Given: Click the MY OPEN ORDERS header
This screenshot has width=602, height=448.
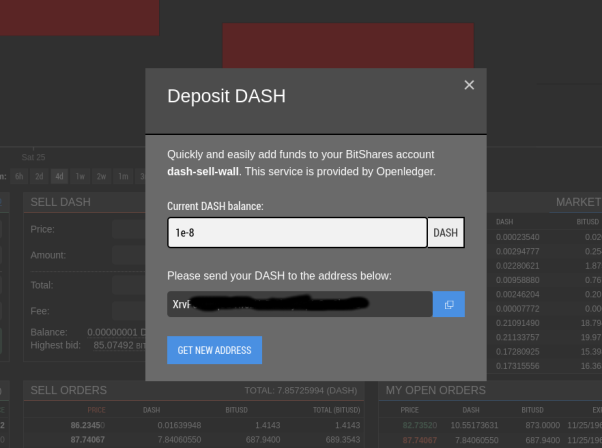Looking at the screenshot, I should pos(435,390).
